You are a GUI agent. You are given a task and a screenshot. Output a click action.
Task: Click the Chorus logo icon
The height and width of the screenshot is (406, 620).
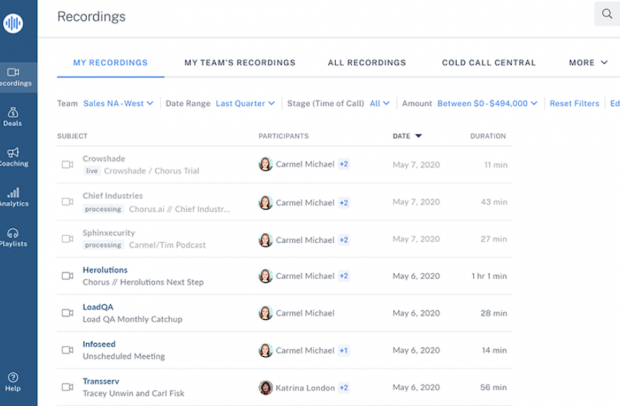[13, 23]
